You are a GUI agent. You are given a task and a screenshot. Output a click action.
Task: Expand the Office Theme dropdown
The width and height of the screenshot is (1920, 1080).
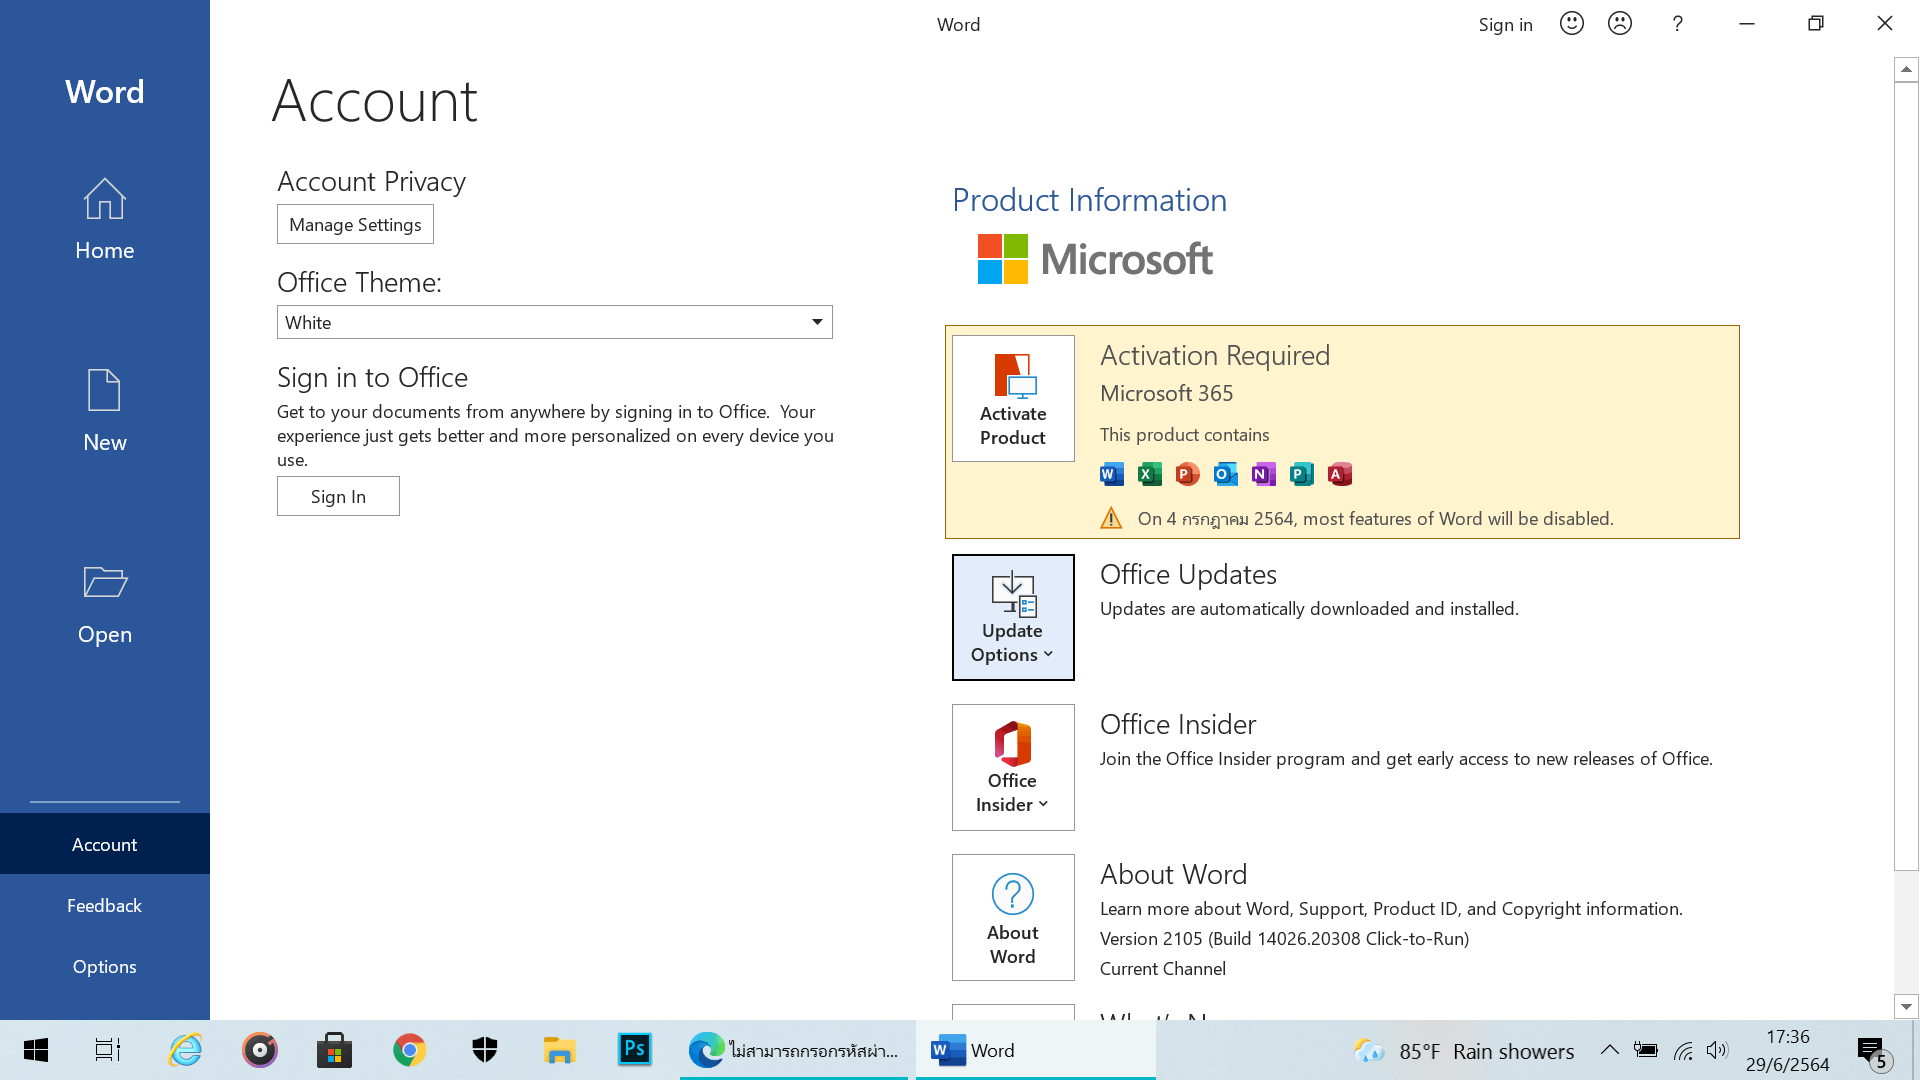click(817, 322)
